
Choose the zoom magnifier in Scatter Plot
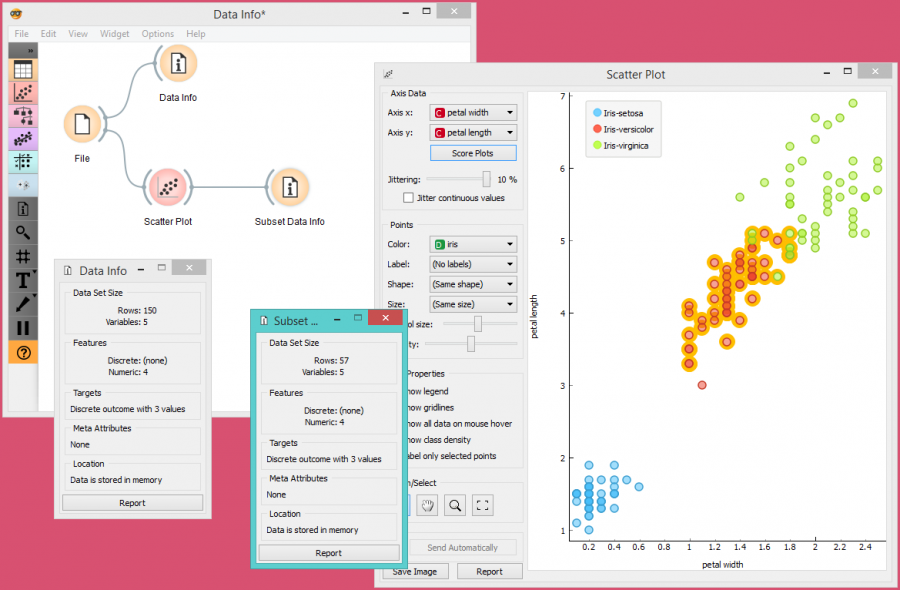coord(454,505)
